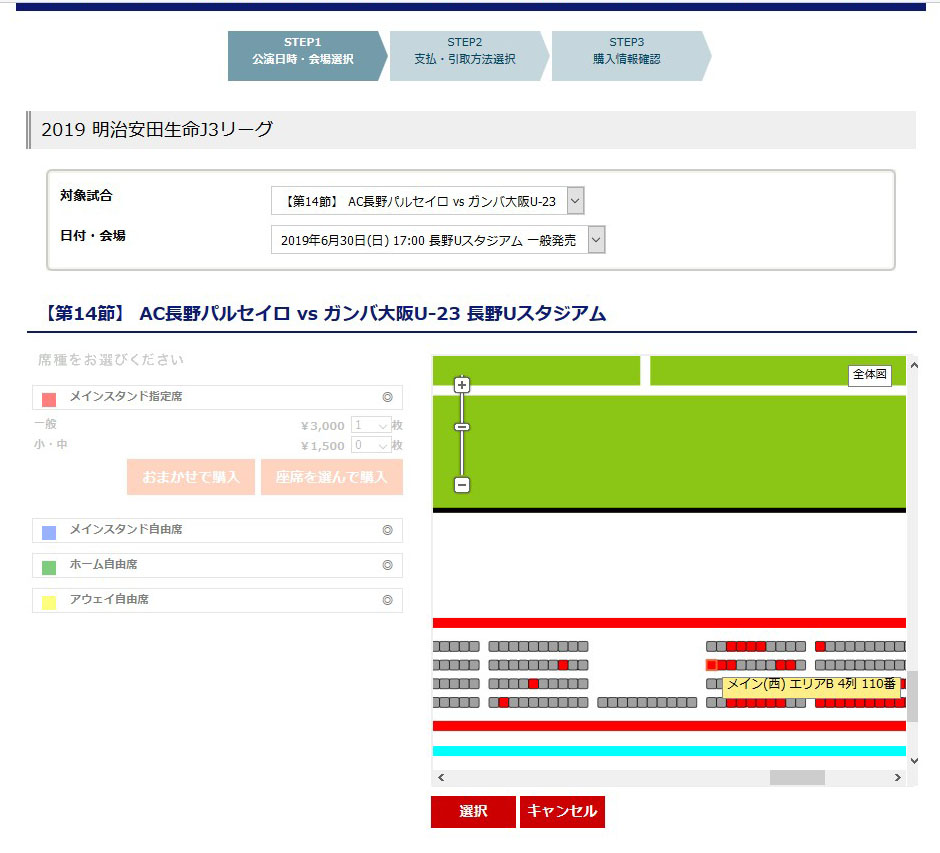Click availability circle icon for ホーム自由席

tap(387, 565)
